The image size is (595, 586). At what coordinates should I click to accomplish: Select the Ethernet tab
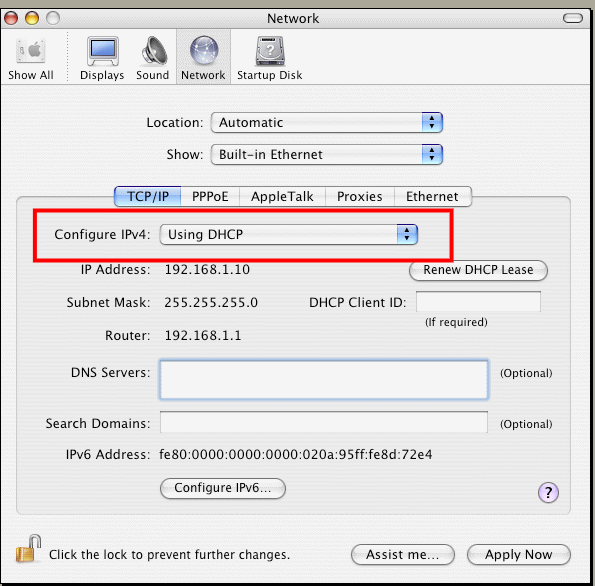433,197
